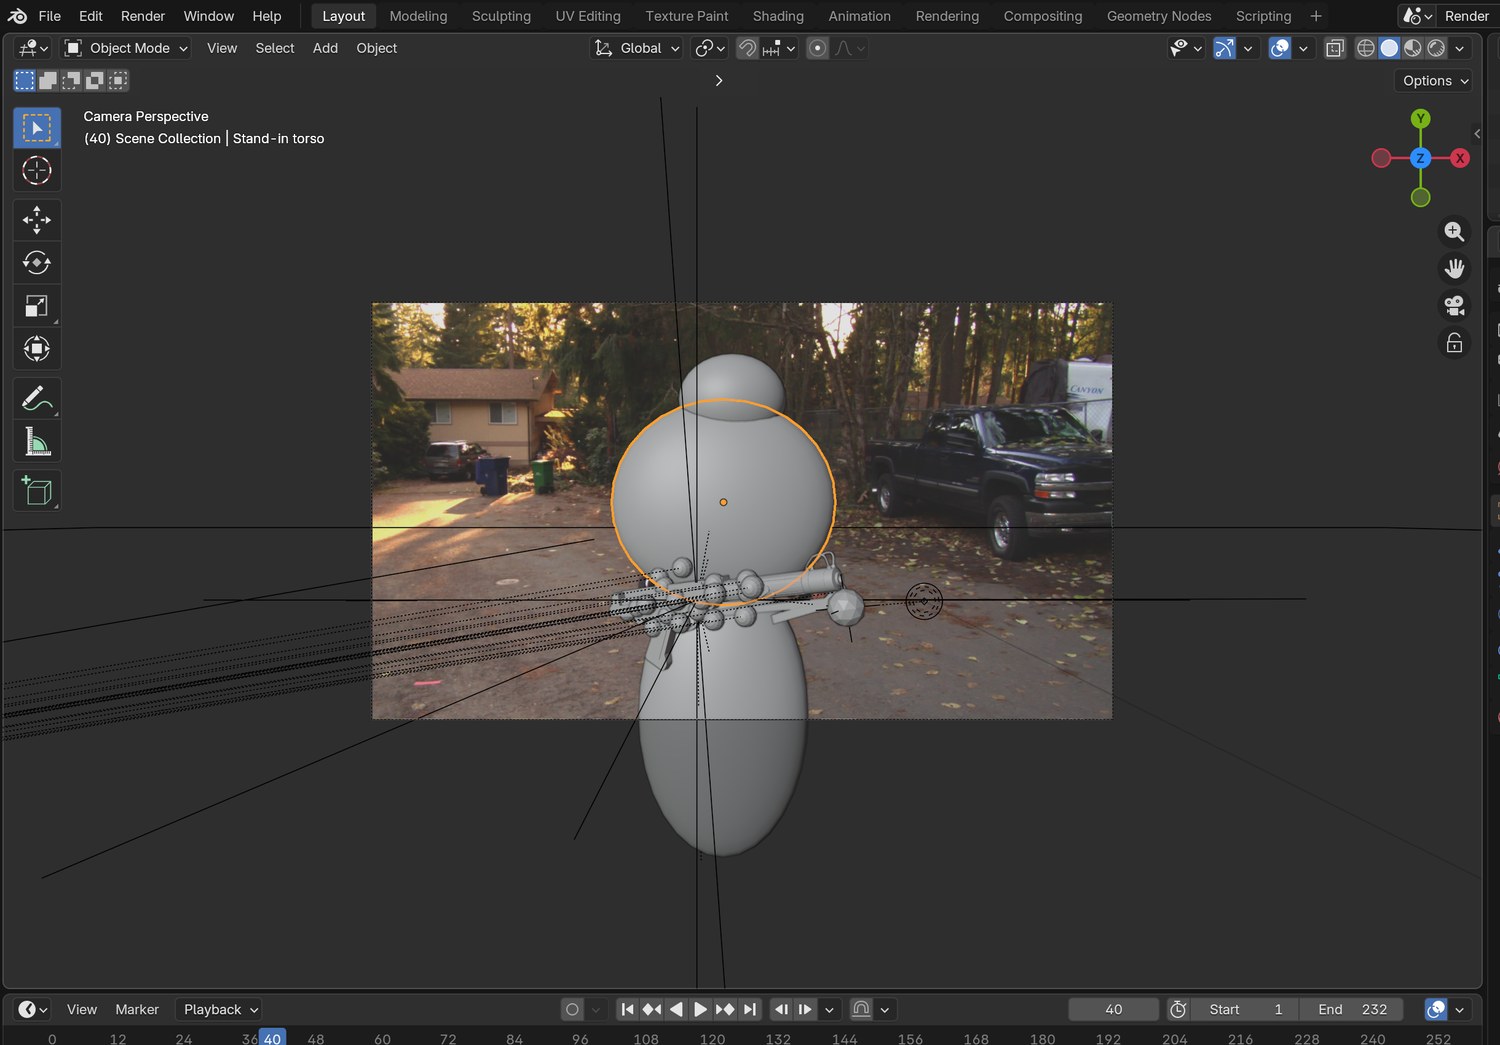Select the Transform tool

coord(37,349)
